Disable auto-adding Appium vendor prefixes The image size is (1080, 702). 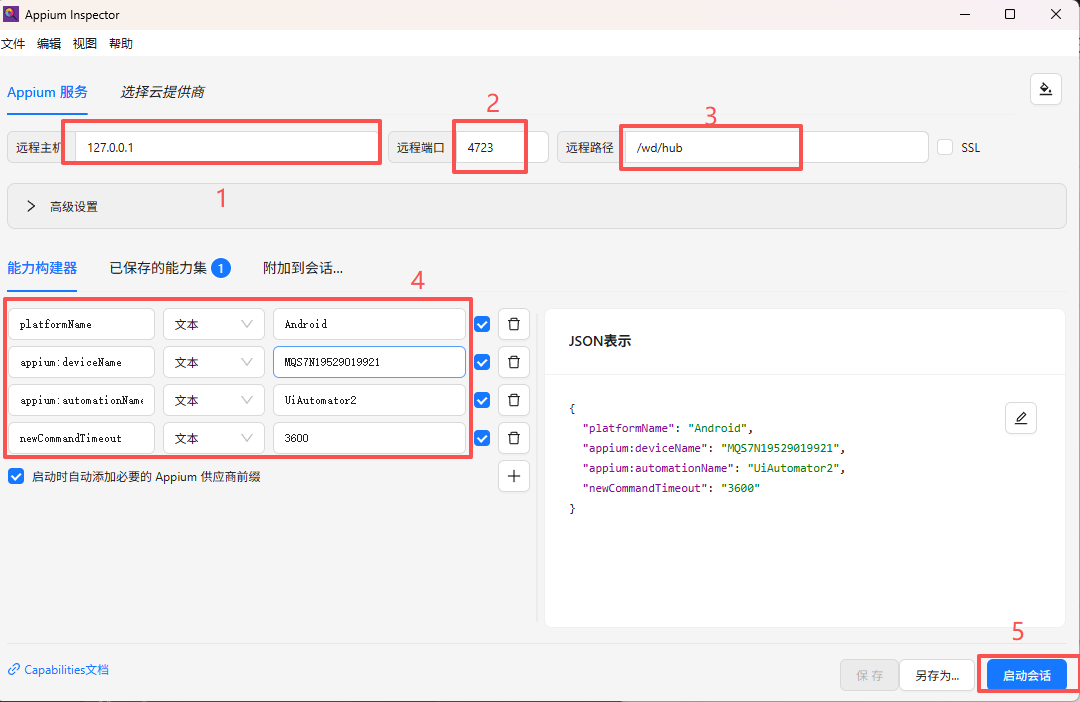16,477
